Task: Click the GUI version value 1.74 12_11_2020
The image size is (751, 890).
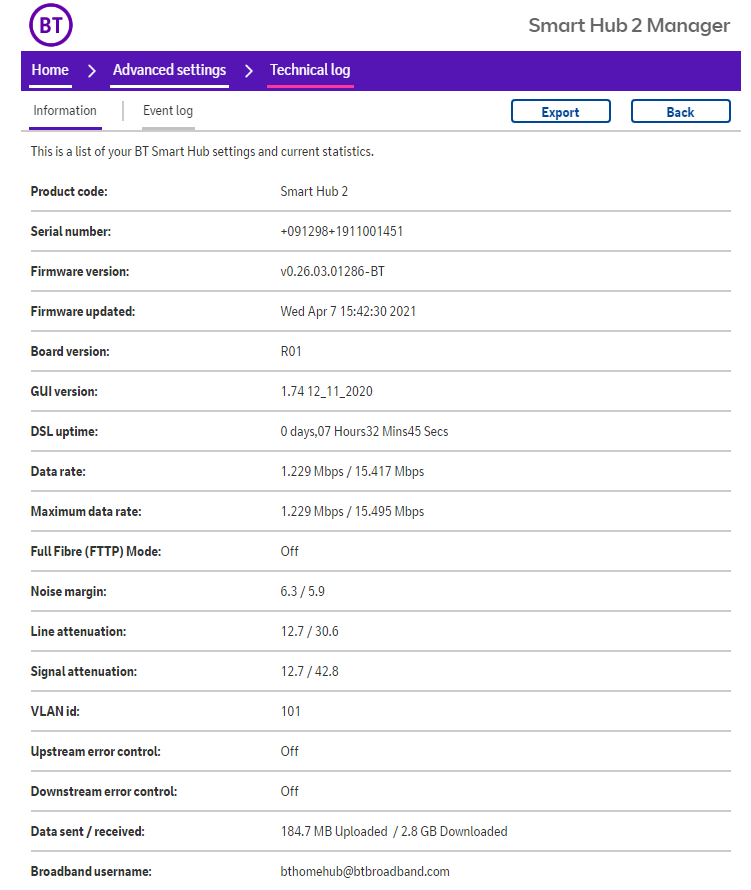Action: click(326, 391)
